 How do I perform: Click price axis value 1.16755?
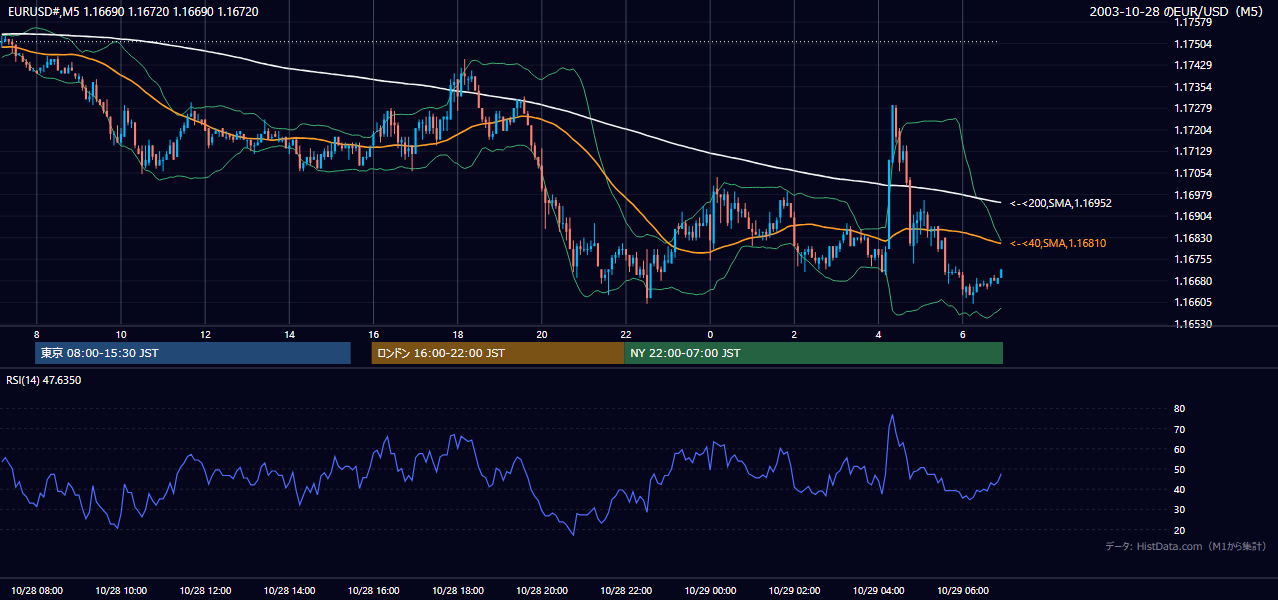pos(1193,259)
